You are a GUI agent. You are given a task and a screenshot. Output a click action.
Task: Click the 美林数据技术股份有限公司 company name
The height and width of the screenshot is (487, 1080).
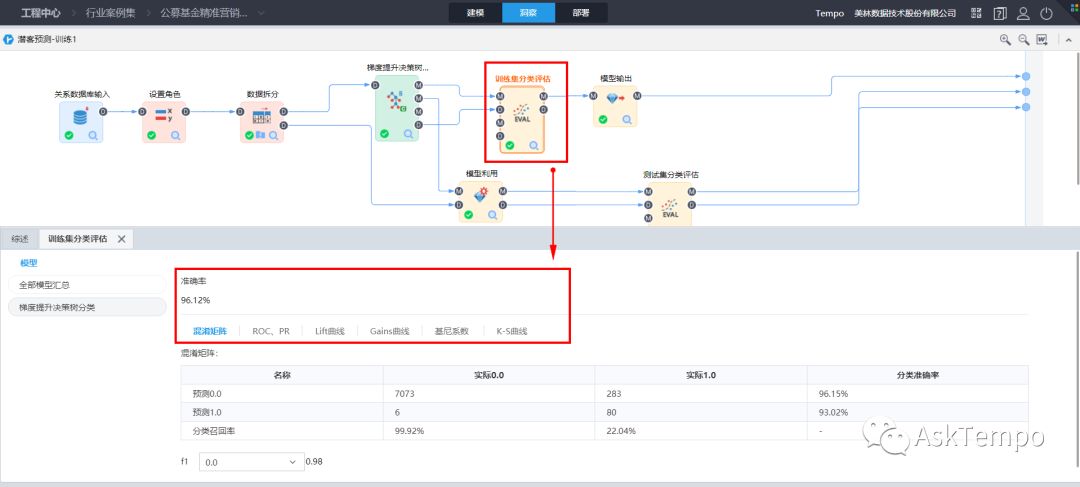[905, 13]
